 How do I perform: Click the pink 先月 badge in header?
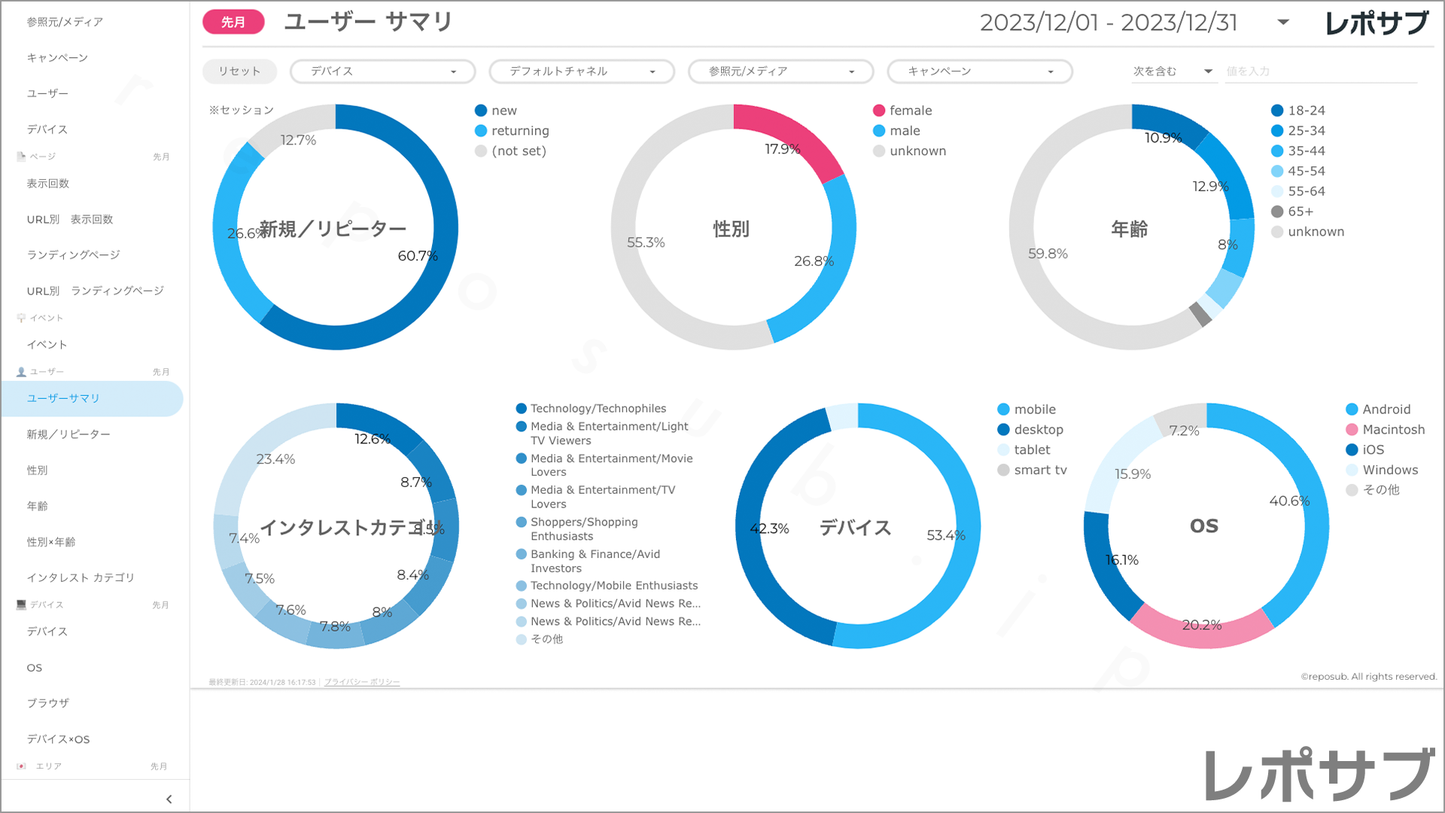[x=233, y=22]
